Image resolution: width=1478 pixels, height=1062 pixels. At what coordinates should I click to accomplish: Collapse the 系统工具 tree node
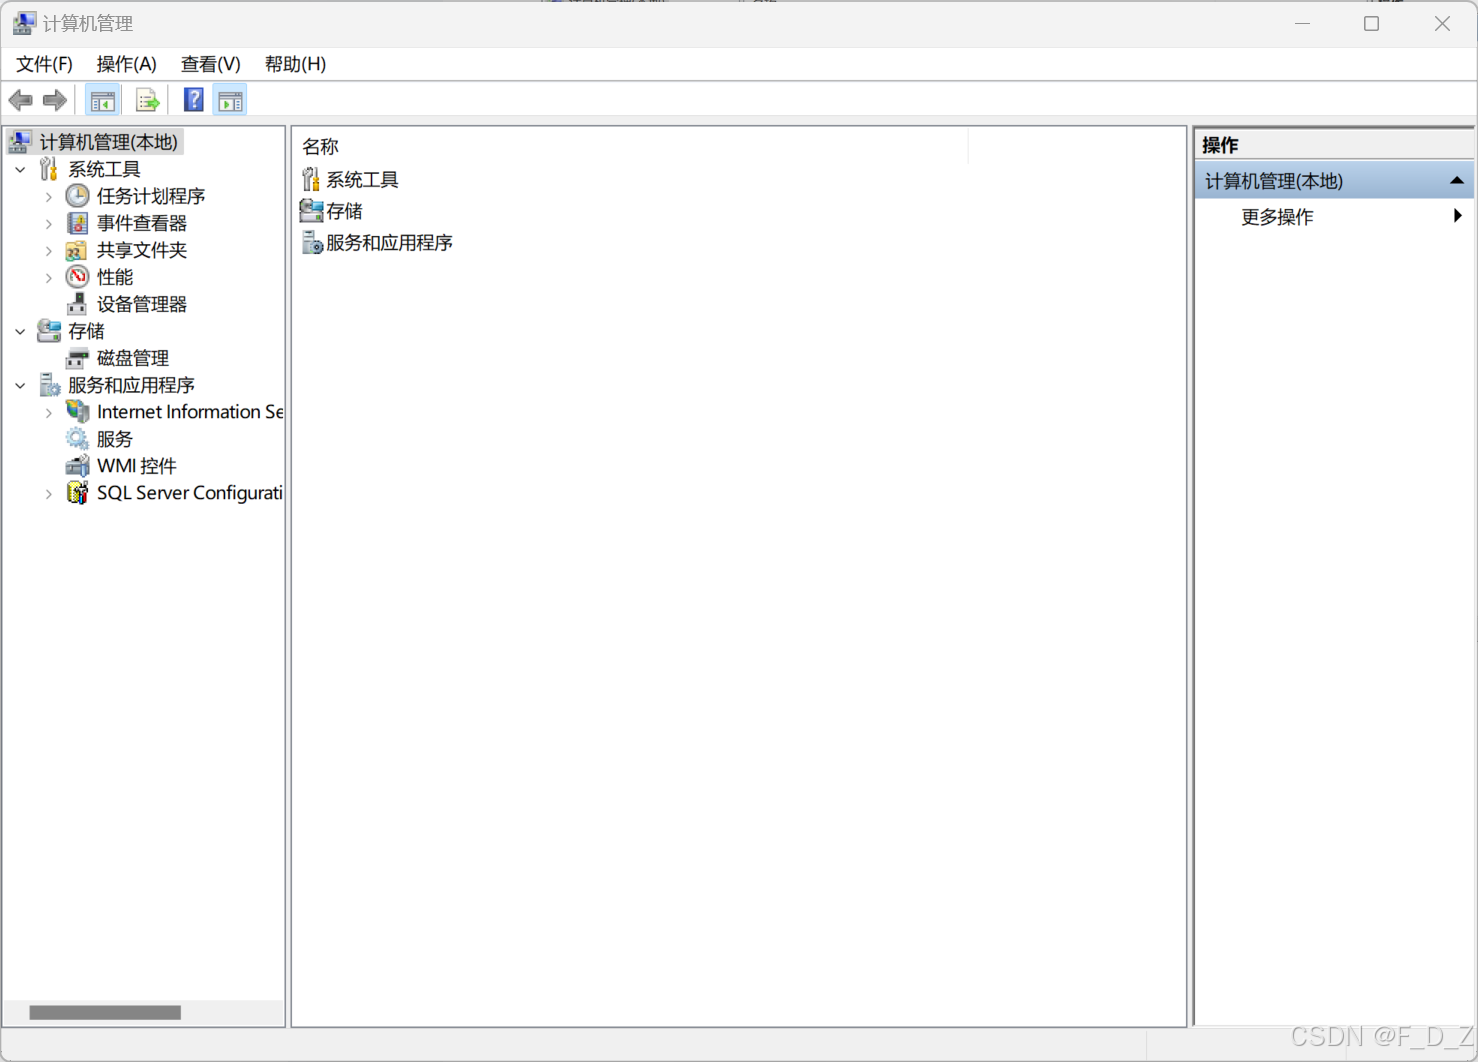pos(20,170)
